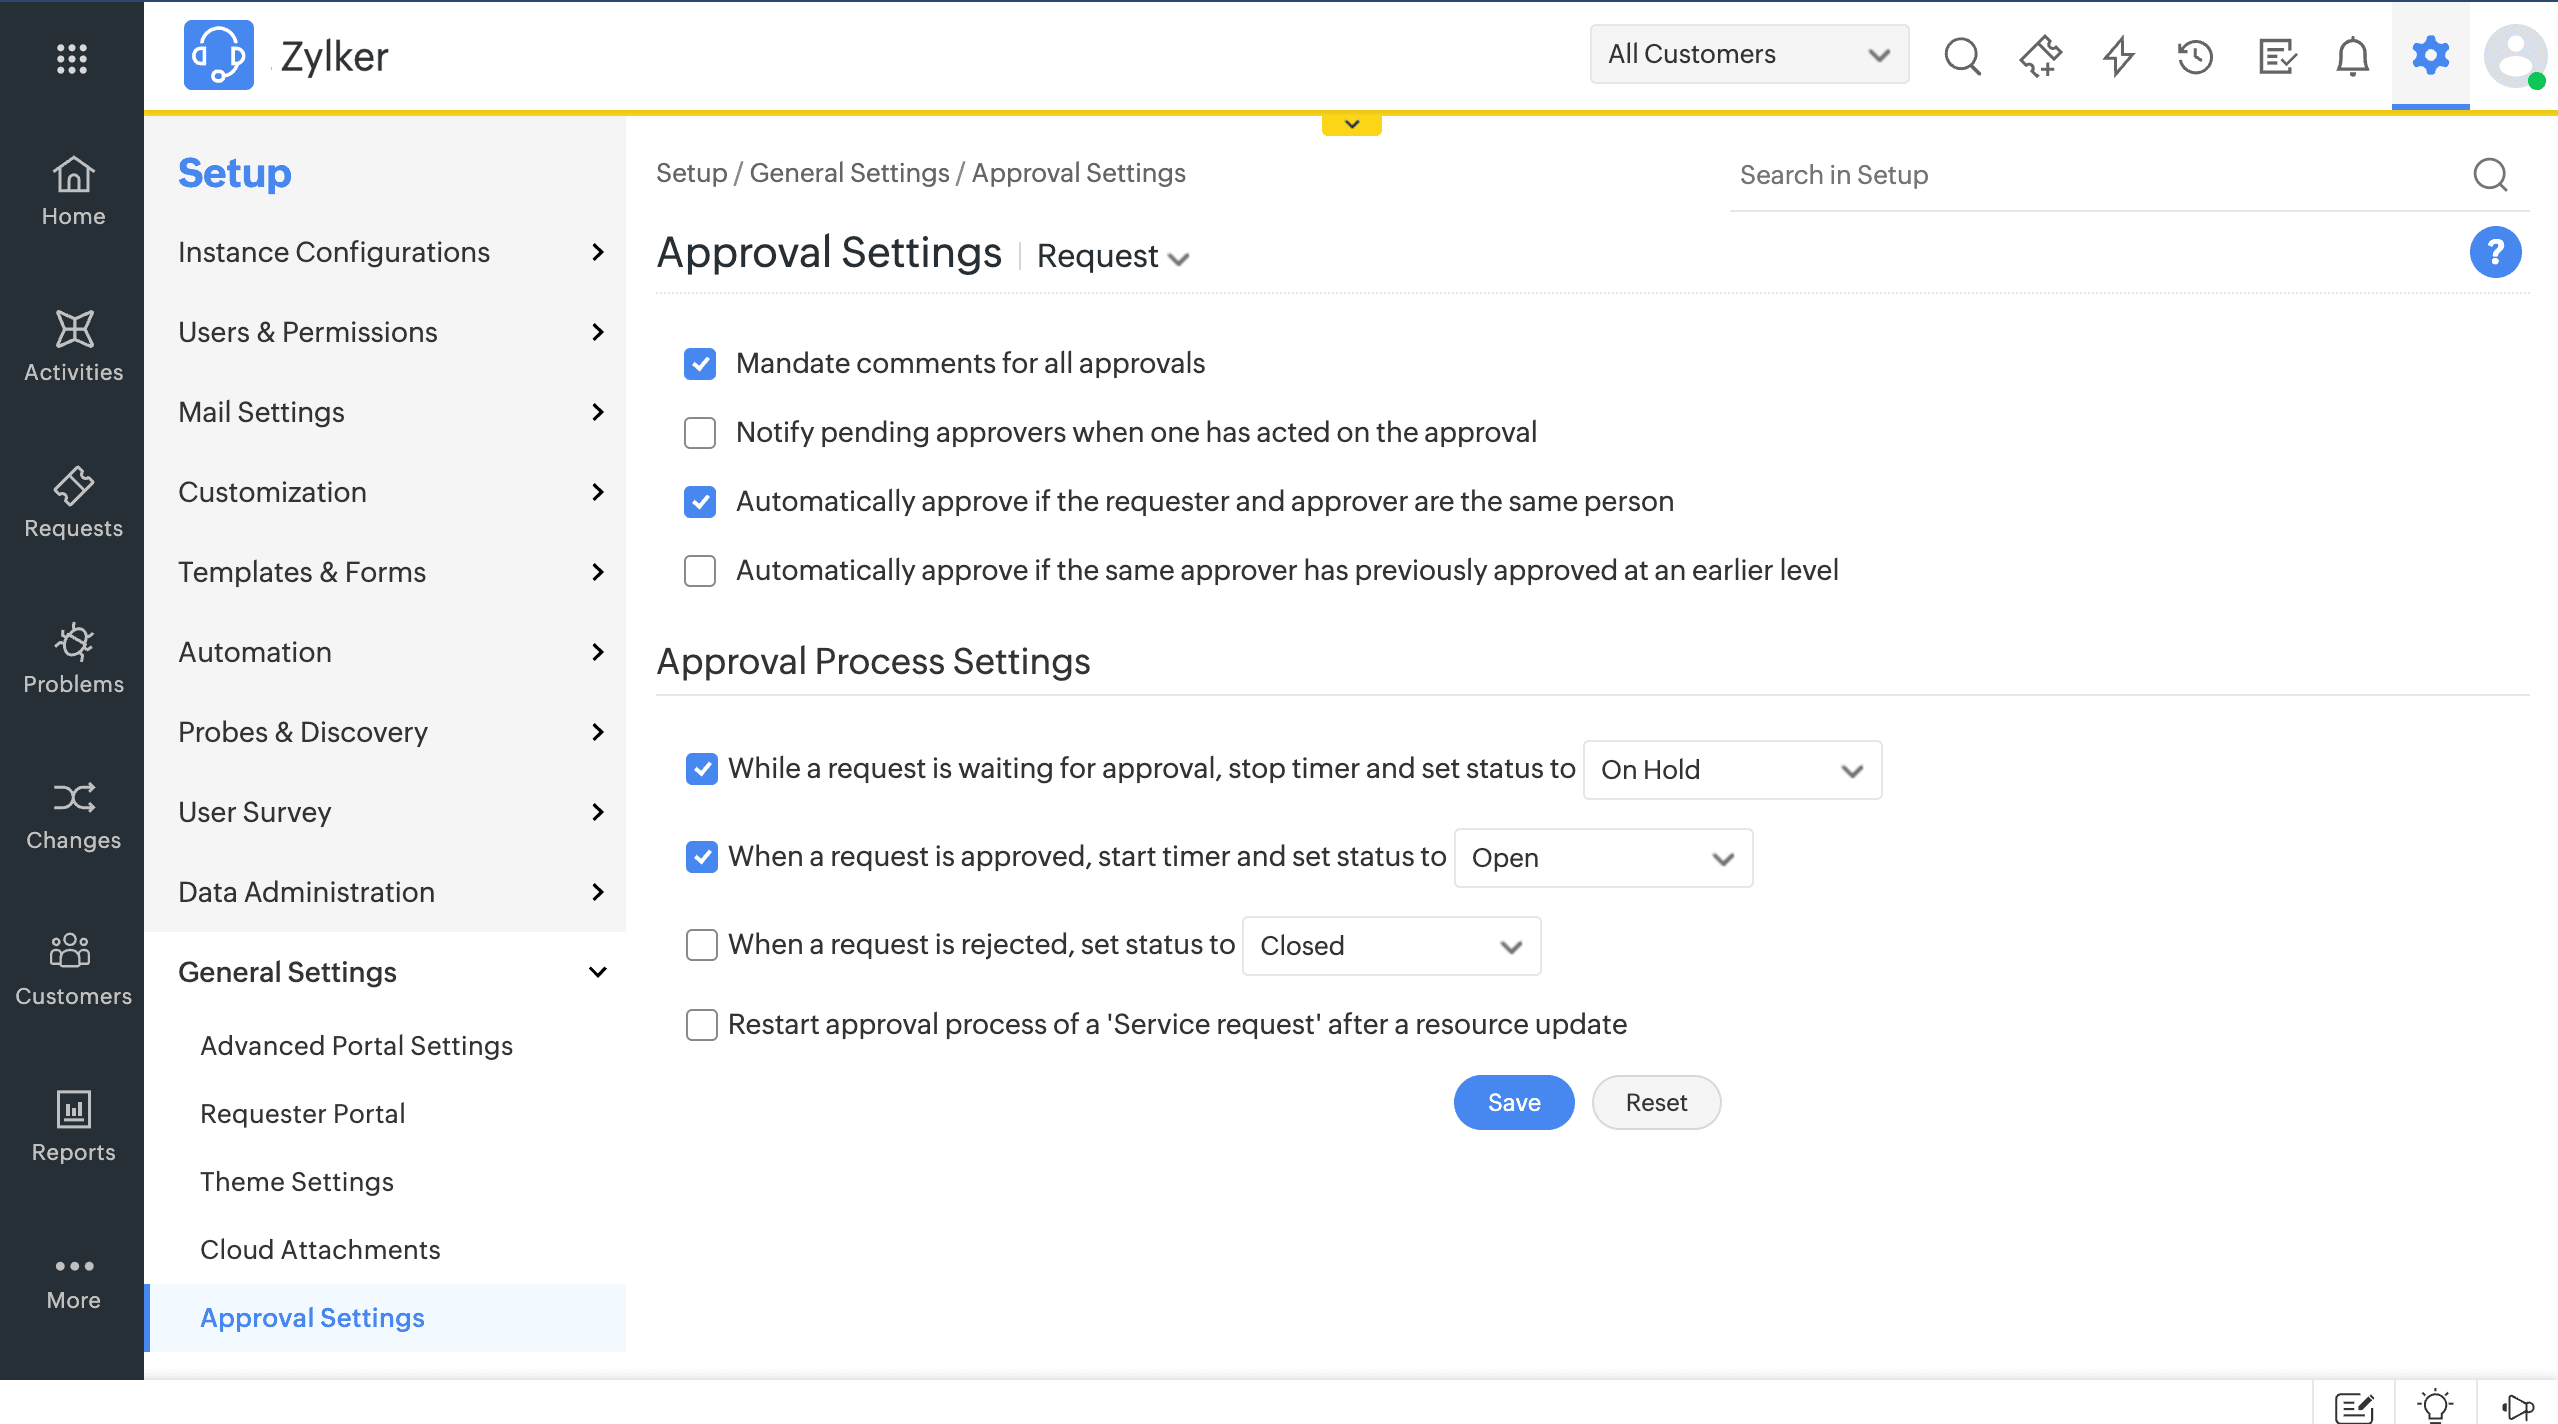Image resolution: width=2558 pixels, height=1424 pixels.
Task: Open the app launcher grid icon
Action: pyautogui.click(x=71, y=58)
